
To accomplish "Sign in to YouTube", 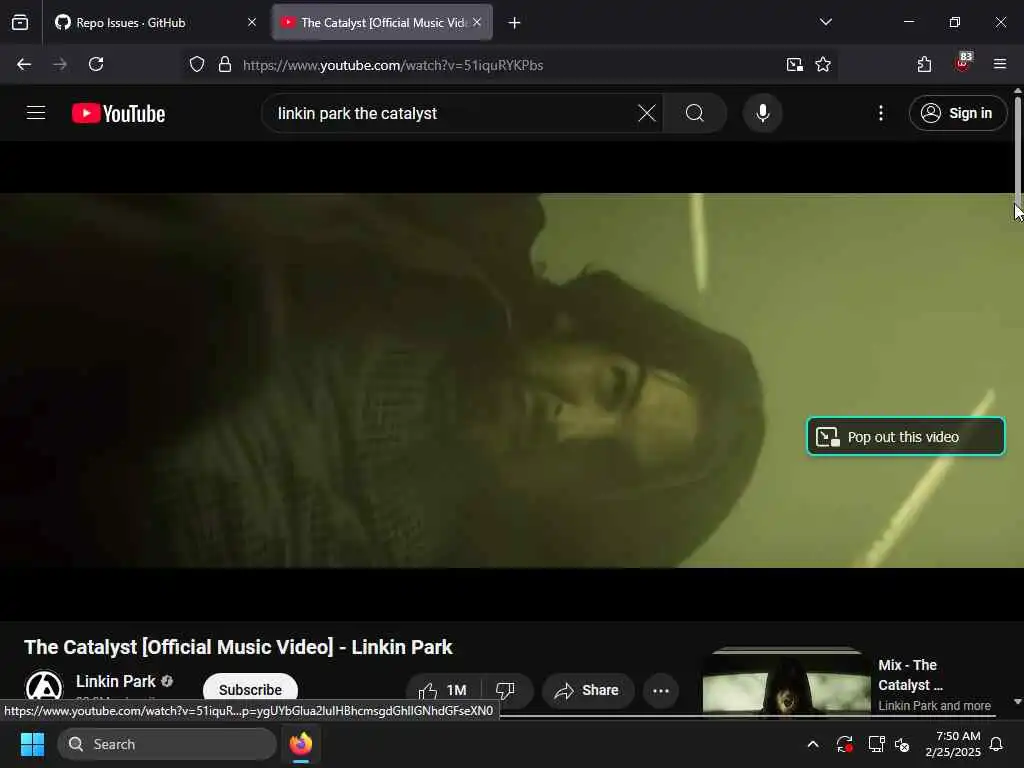I will [x=957, y=114].
